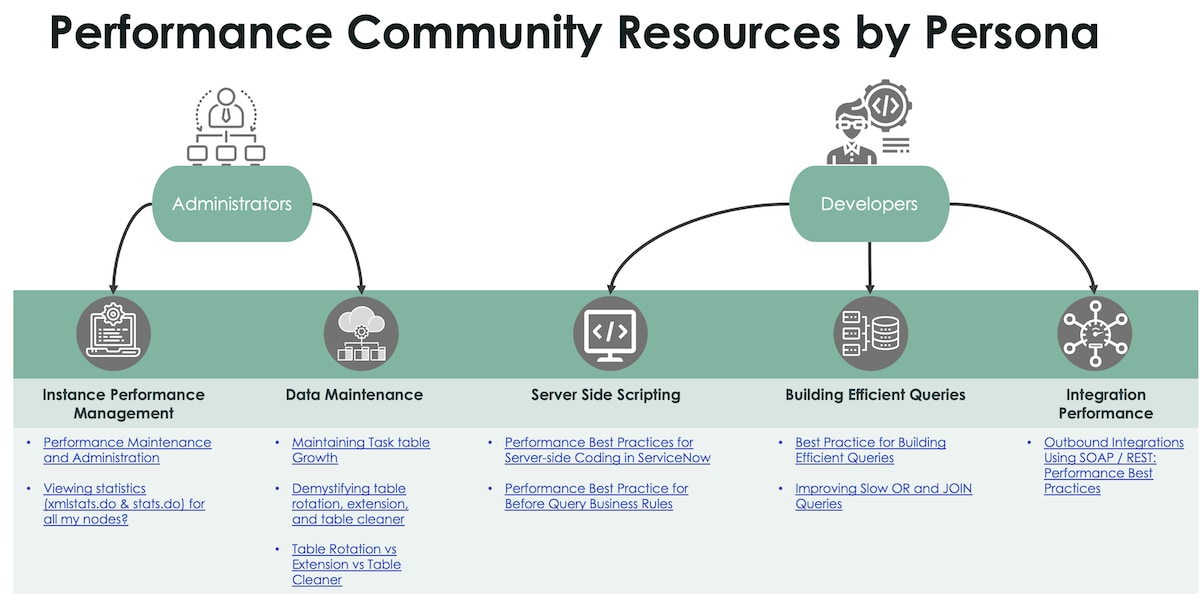
Task: Select the Server Side Scripting code monitor icon
Action: click(610, 332)
